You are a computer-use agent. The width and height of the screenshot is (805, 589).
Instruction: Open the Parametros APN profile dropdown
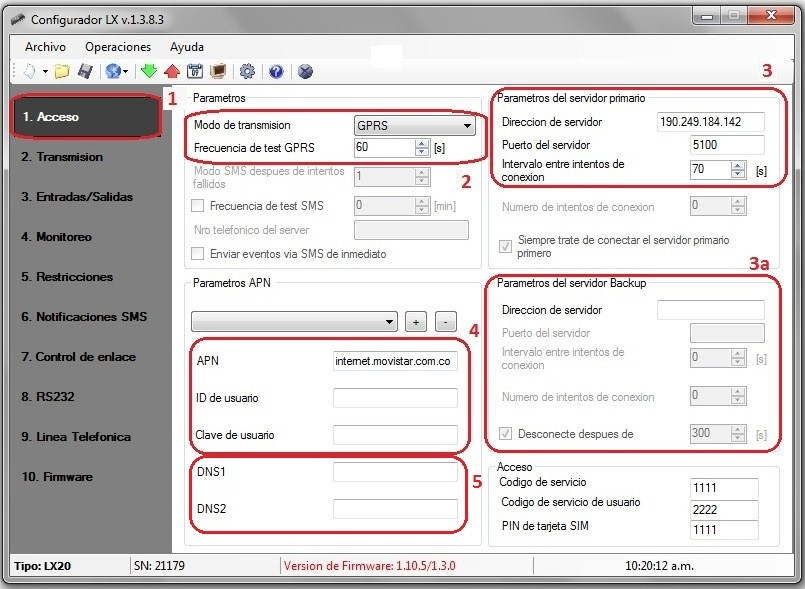294,322
